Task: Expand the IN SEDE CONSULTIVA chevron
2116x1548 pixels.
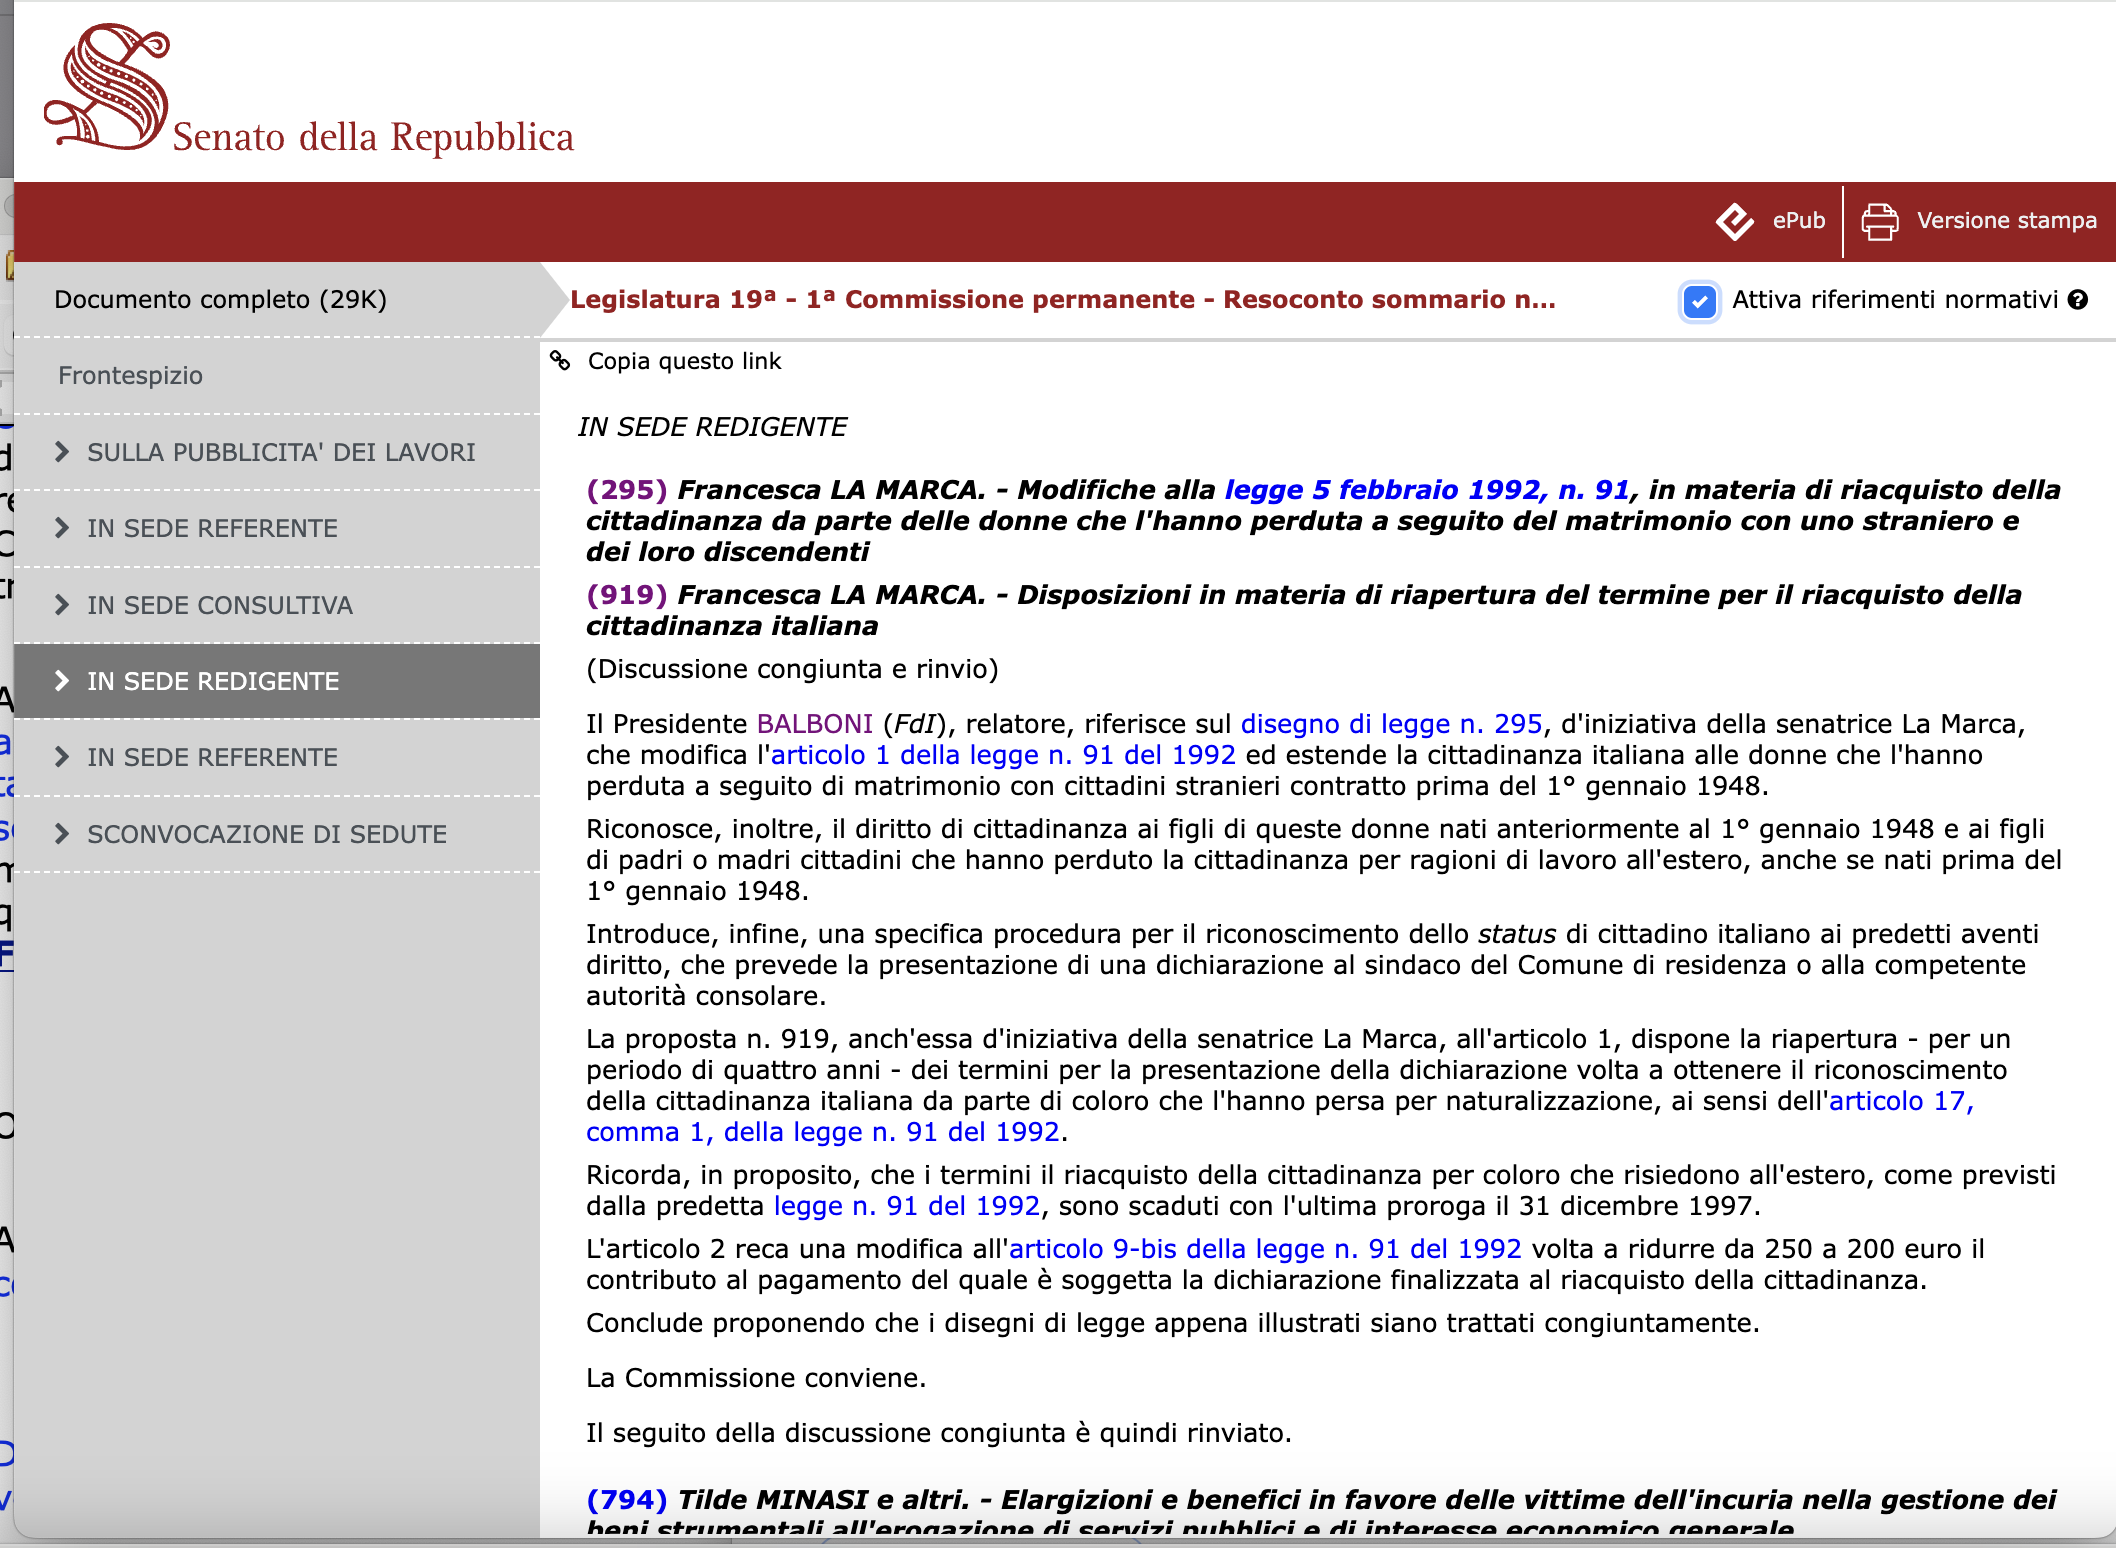Action: coord(62,605)
